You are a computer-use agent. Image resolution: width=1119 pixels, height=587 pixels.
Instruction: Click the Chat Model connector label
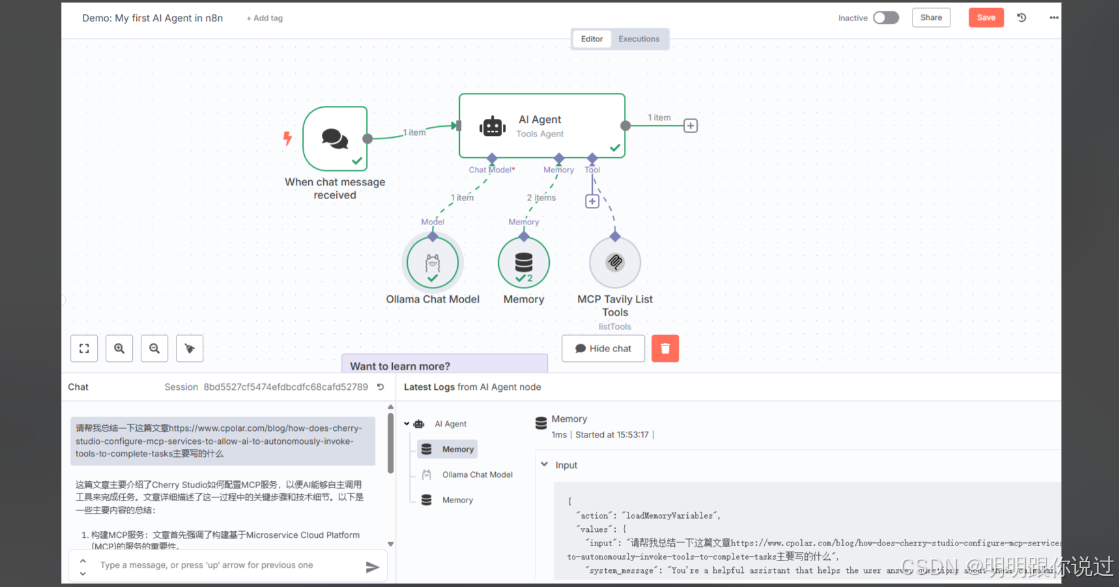491,170
